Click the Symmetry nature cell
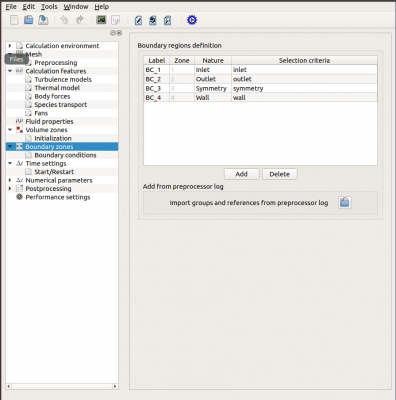Viewport: 396px width, 400px height. [x=213, y=88]
